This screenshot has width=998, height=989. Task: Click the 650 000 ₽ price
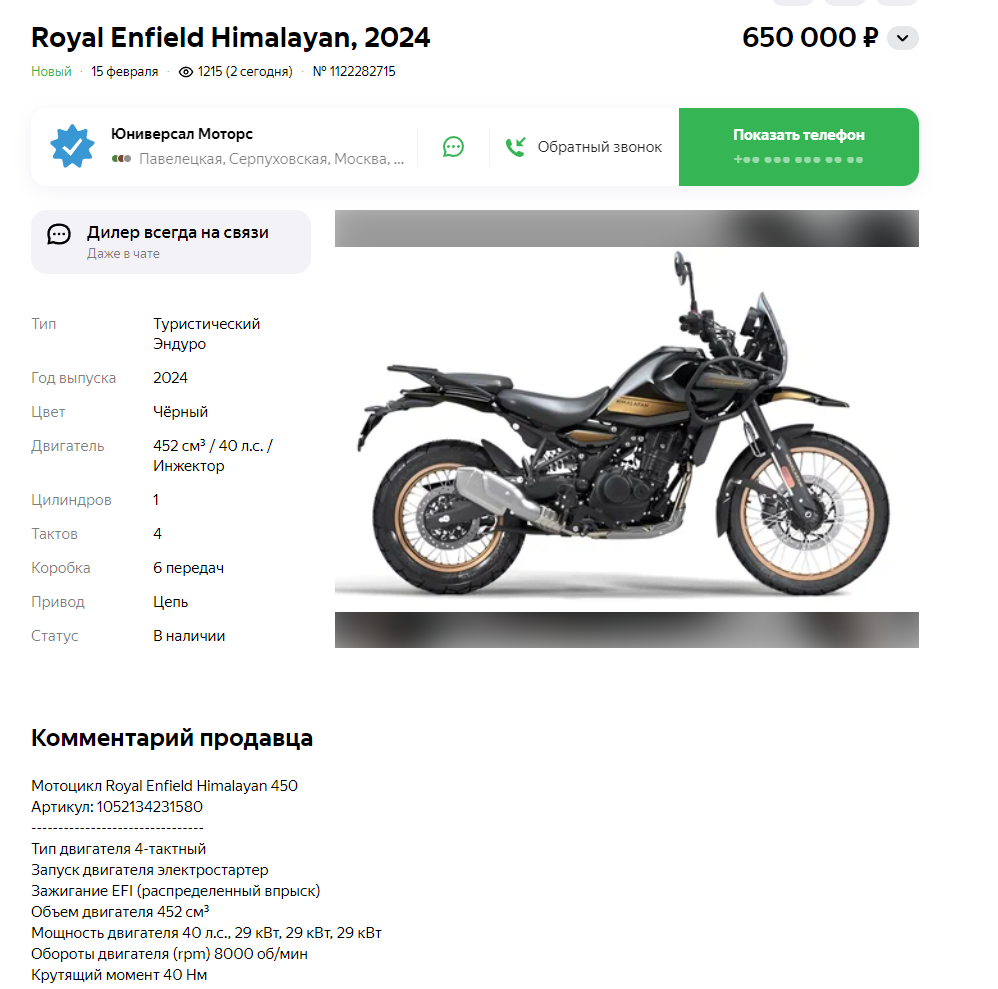[810, 38]
